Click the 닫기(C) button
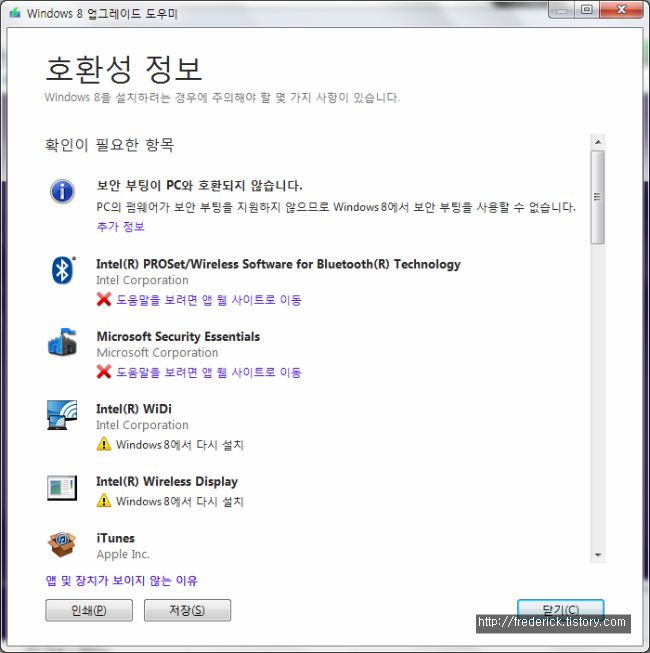The width and height of the screenshot is (650, 653). 560,610
